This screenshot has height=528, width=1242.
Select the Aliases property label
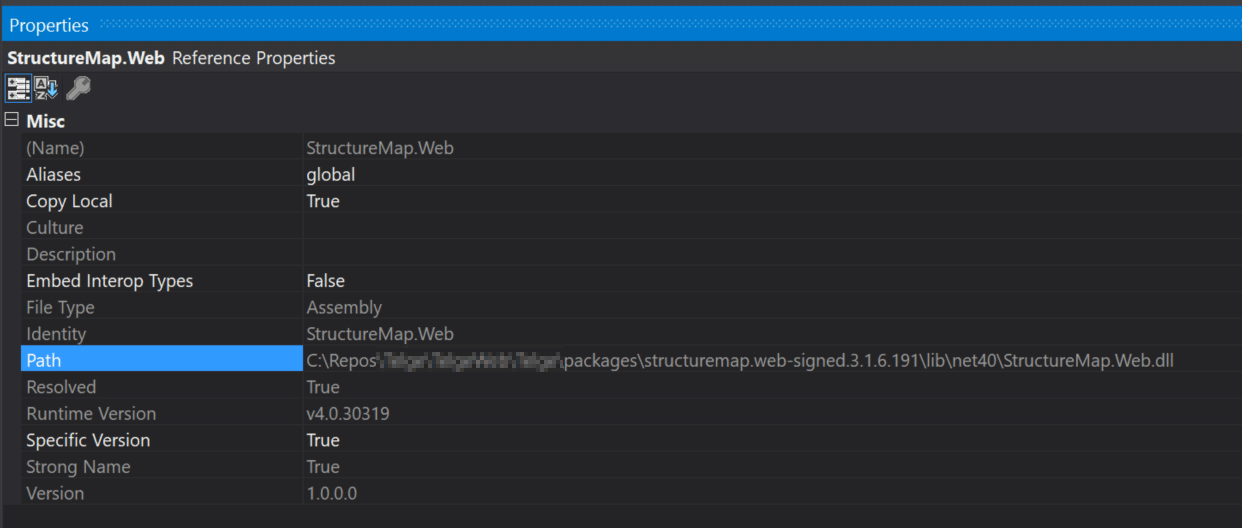53,175
